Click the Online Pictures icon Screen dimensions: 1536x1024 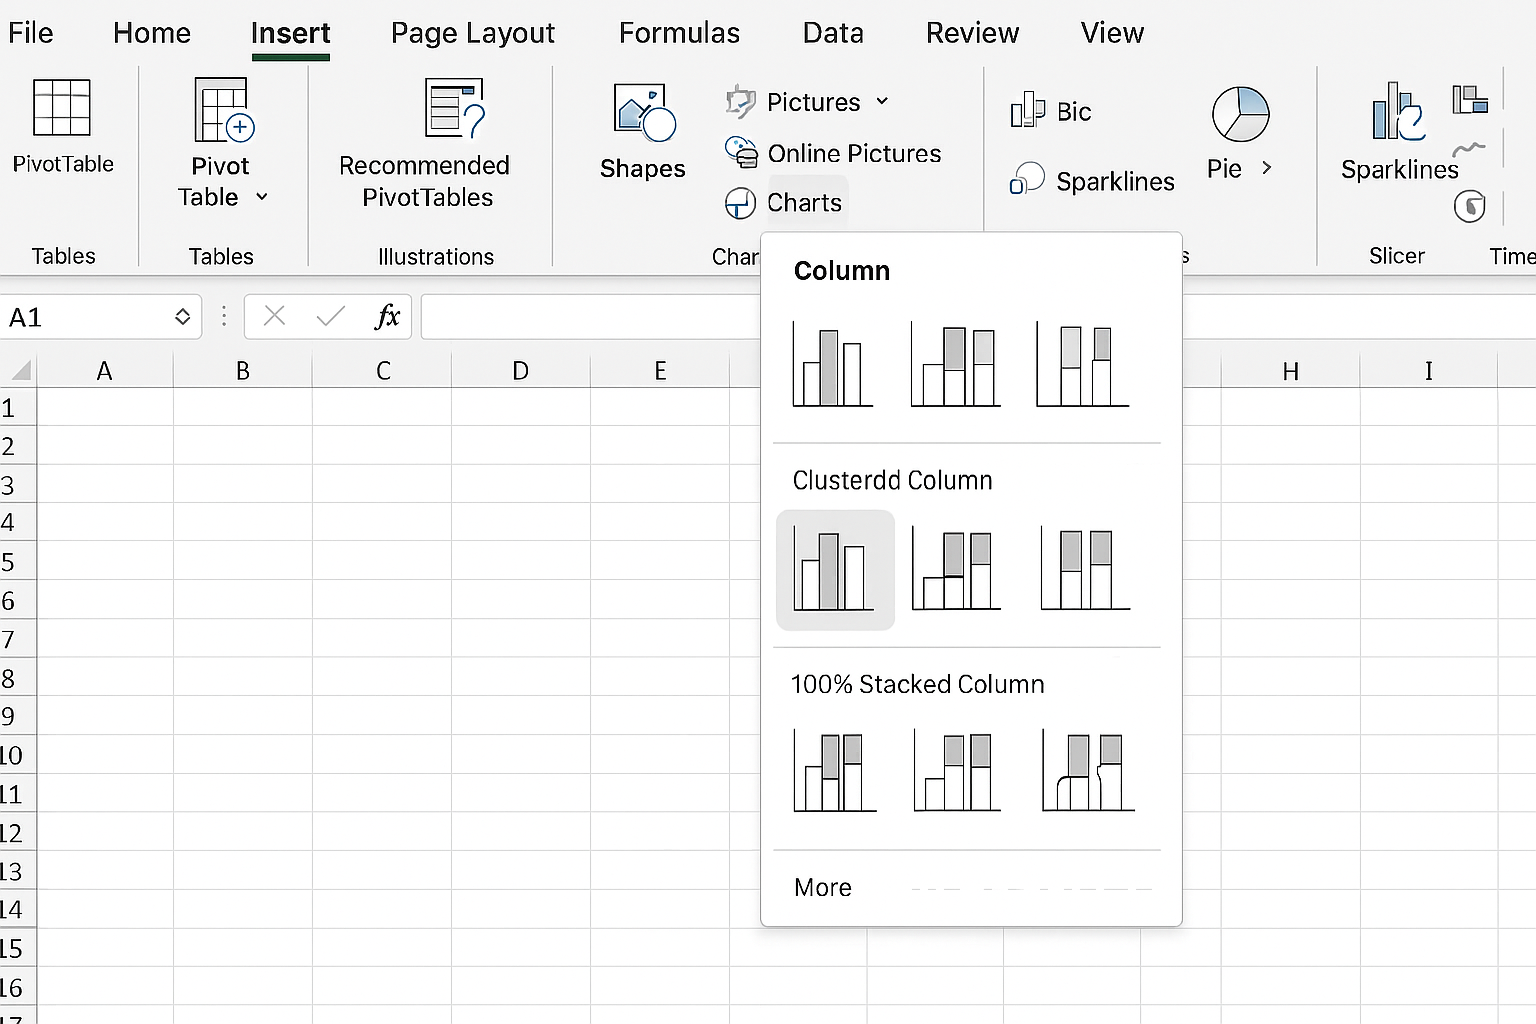[741, 152]
